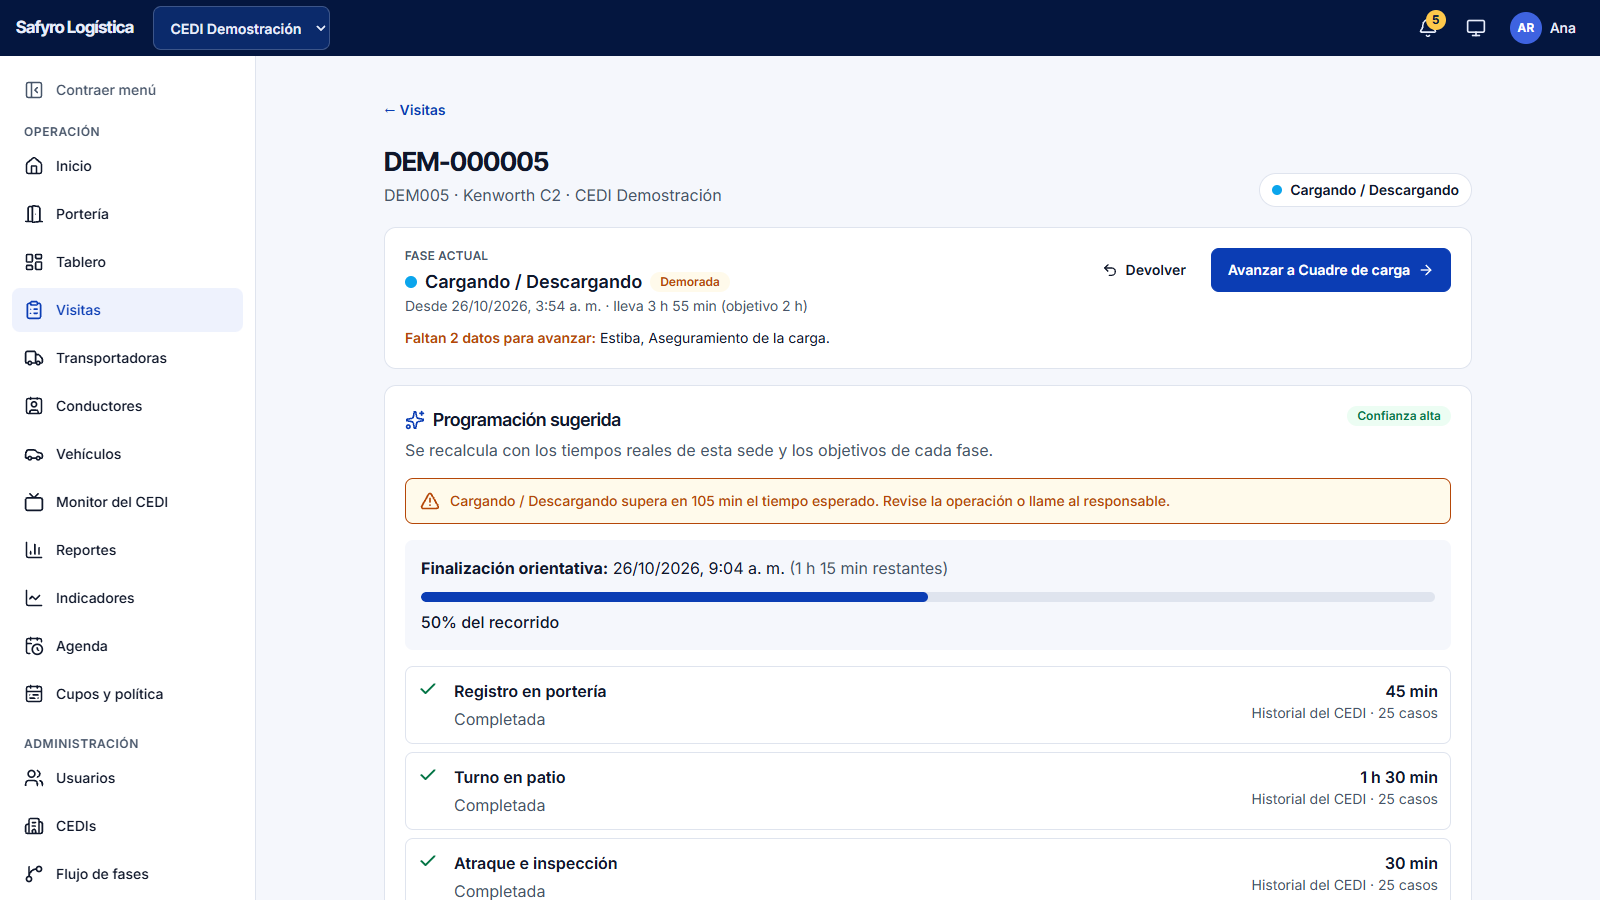The width and height of the screenshot is (1600, 900).
Task: Click the Reportes chart icon
Action: [34, 550]
